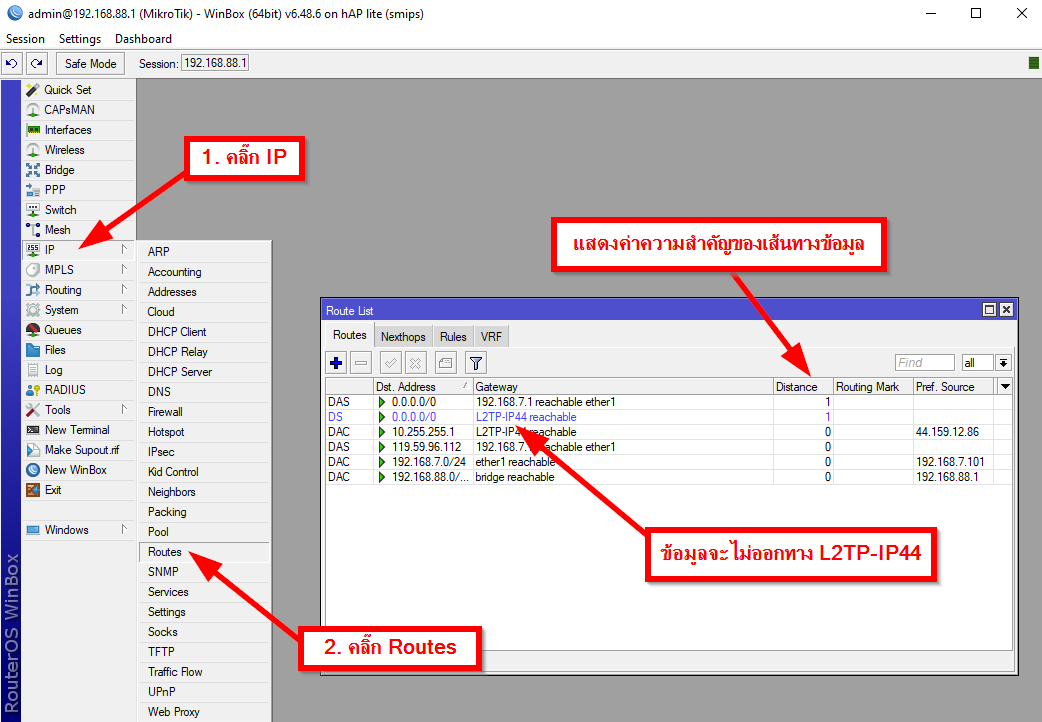Image resolution: width=1042 pixels, height=722 pixels.
Task: Switch to the Rules tab
Action: coord(453,336)
